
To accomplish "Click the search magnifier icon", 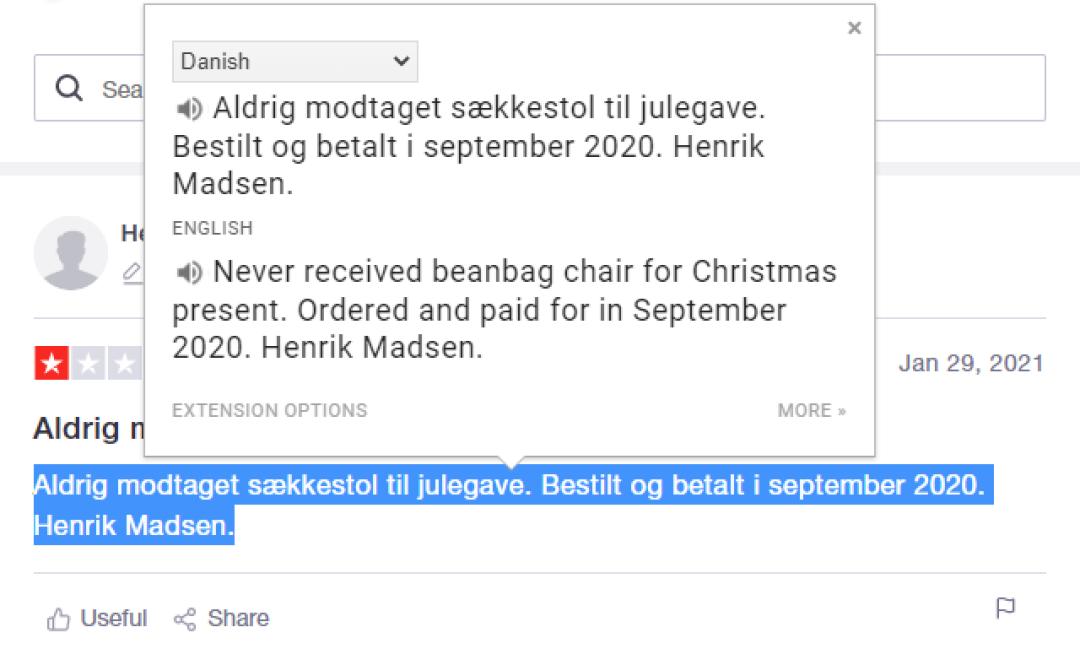I will pos(69,89).
